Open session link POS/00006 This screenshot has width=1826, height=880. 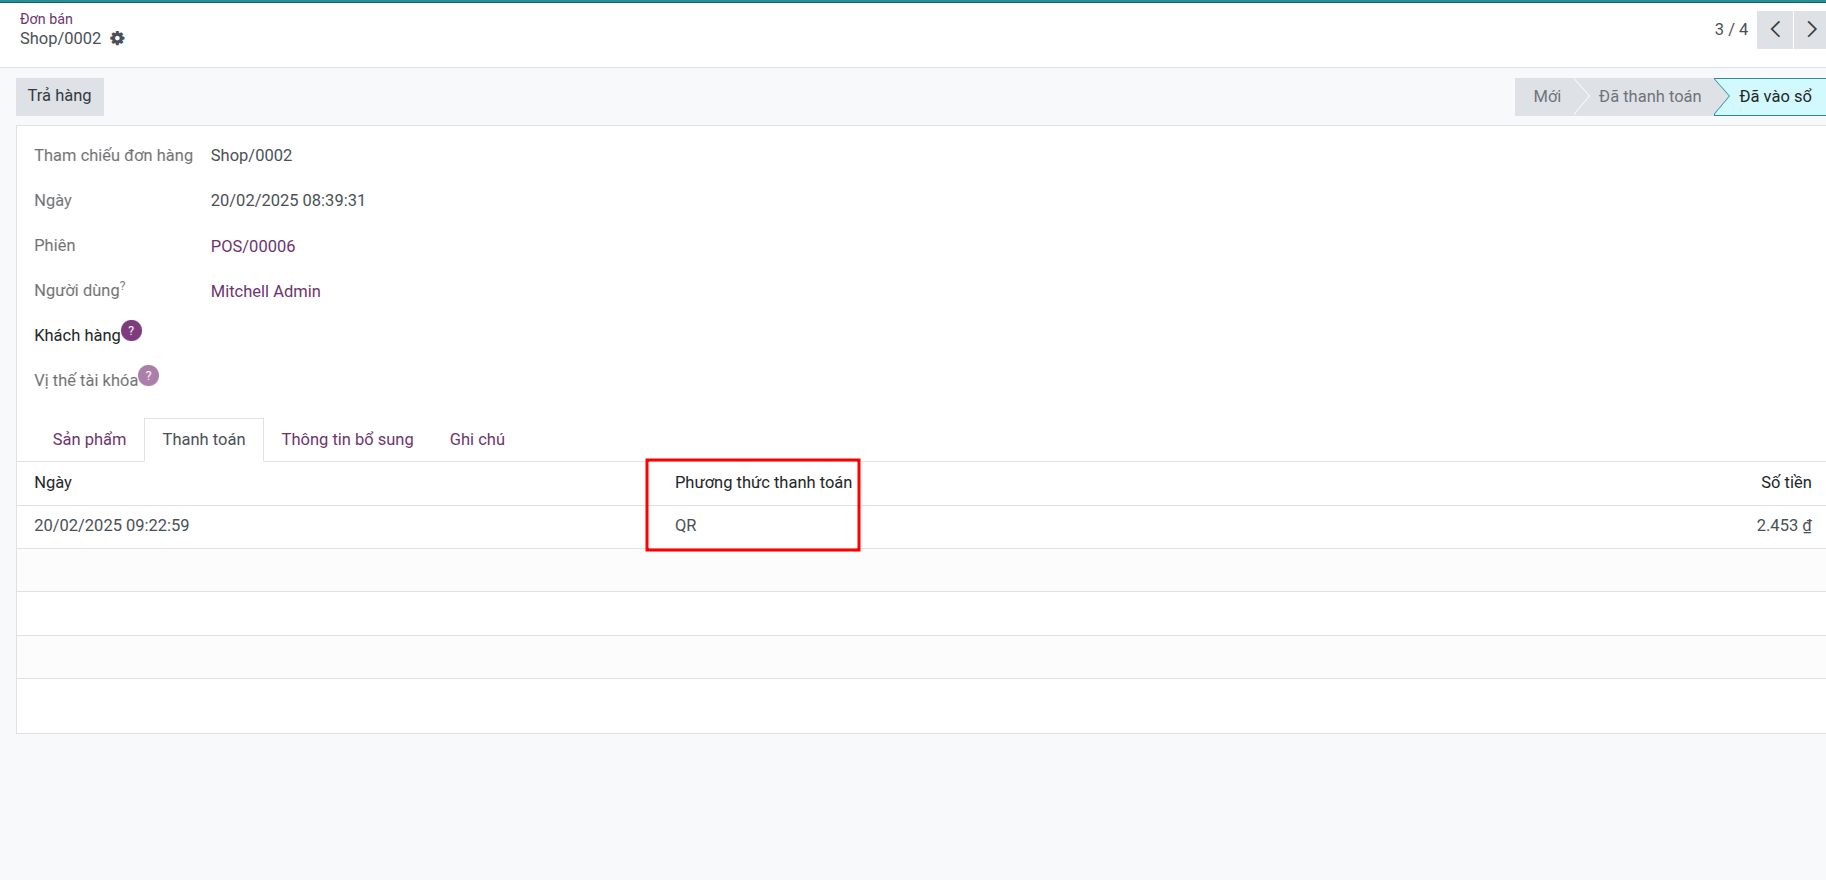253,246
